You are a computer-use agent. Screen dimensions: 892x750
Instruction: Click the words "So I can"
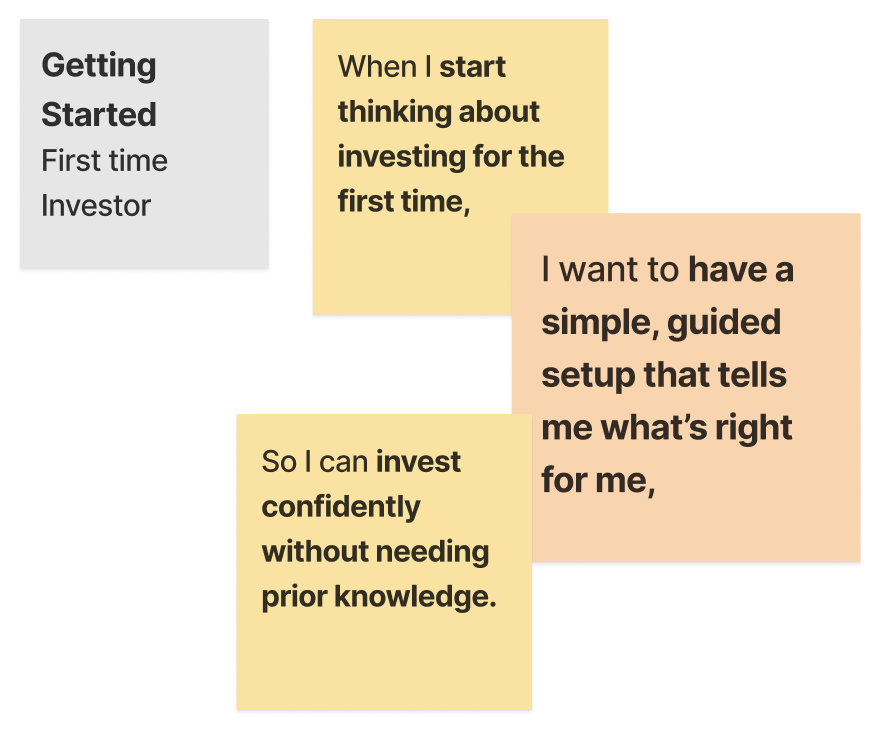point(315,462)
